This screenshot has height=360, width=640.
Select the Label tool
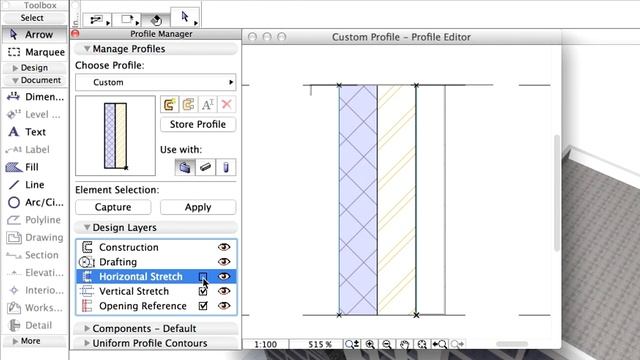34,149
